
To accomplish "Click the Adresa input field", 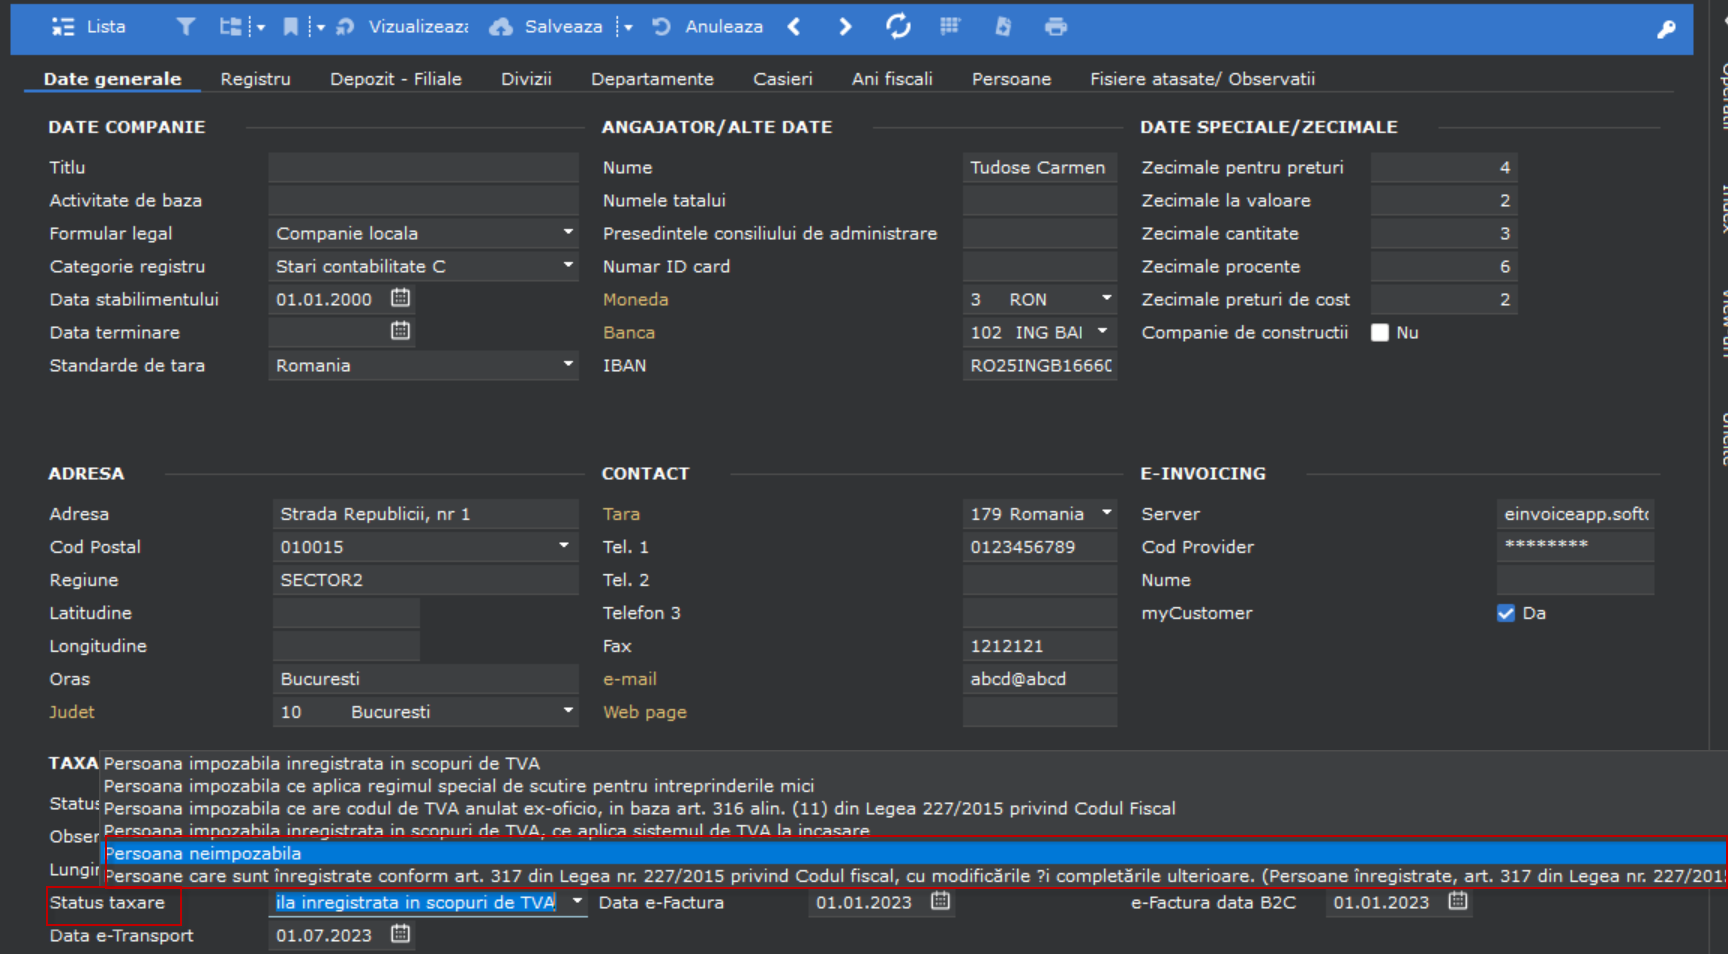I will (x=425, y=514).
